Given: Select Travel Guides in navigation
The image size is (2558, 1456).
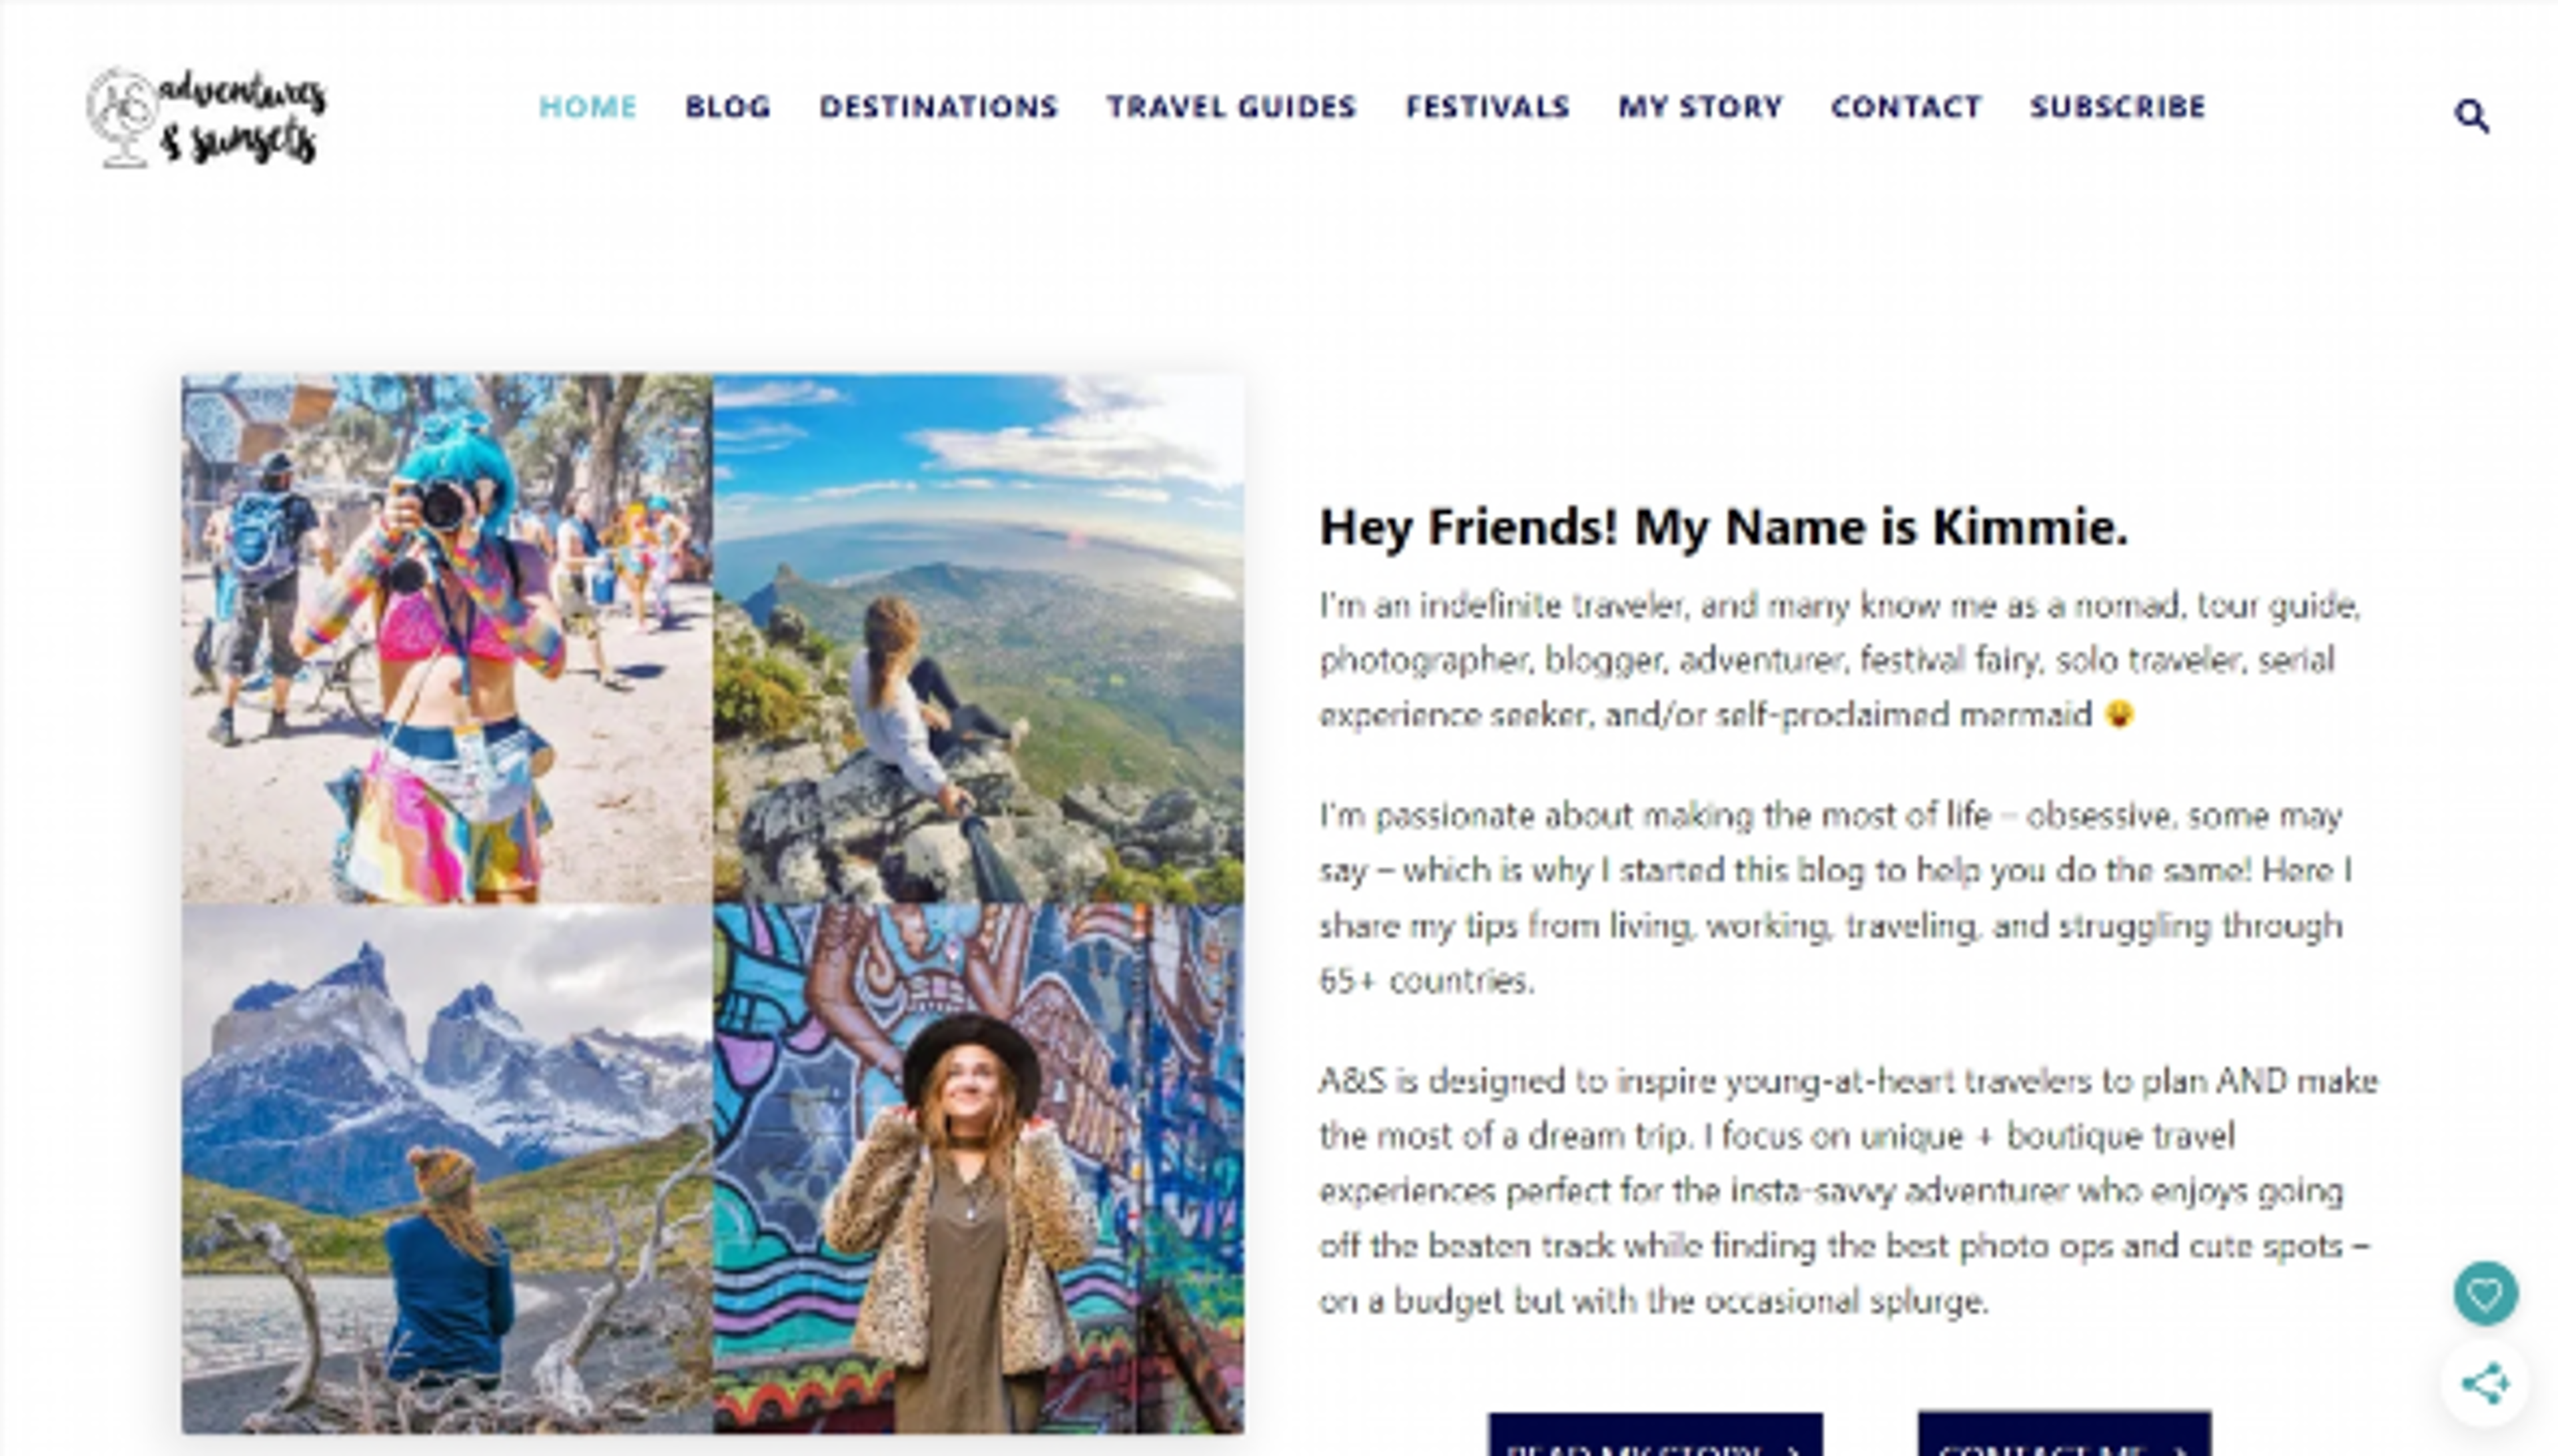Looking at the screenshot, I should click(x=1231, y=106).
